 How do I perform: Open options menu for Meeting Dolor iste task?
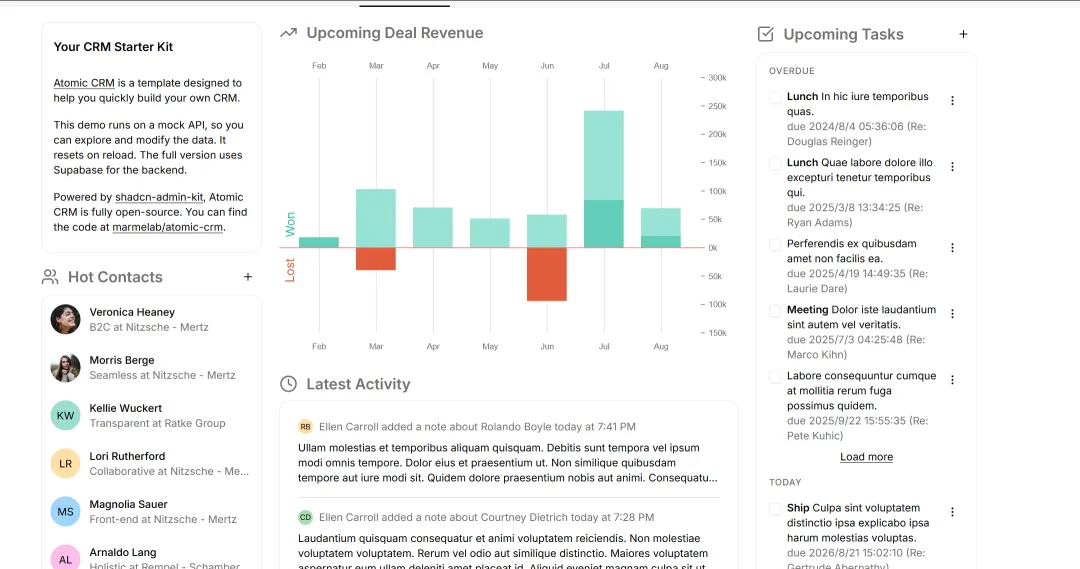click(x=953, y=314)
